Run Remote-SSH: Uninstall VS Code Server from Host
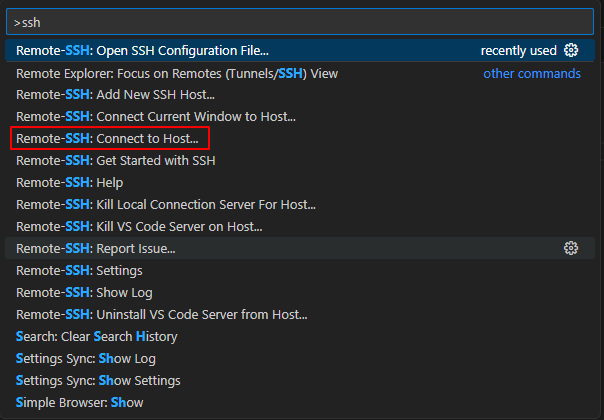The height and width of the screenshot is (420, 604). click(300, 314)
